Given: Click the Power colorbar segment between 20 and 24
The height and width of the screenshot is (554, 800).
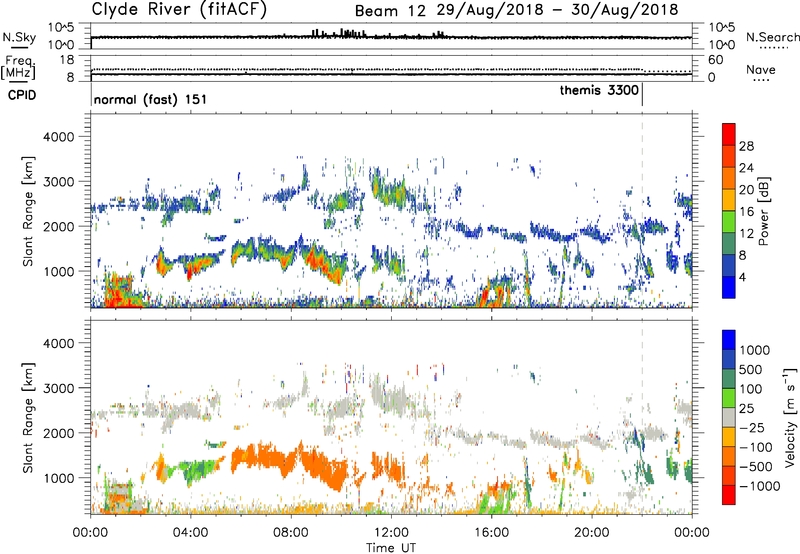Looking at the screenshot, I should point(729,178).
